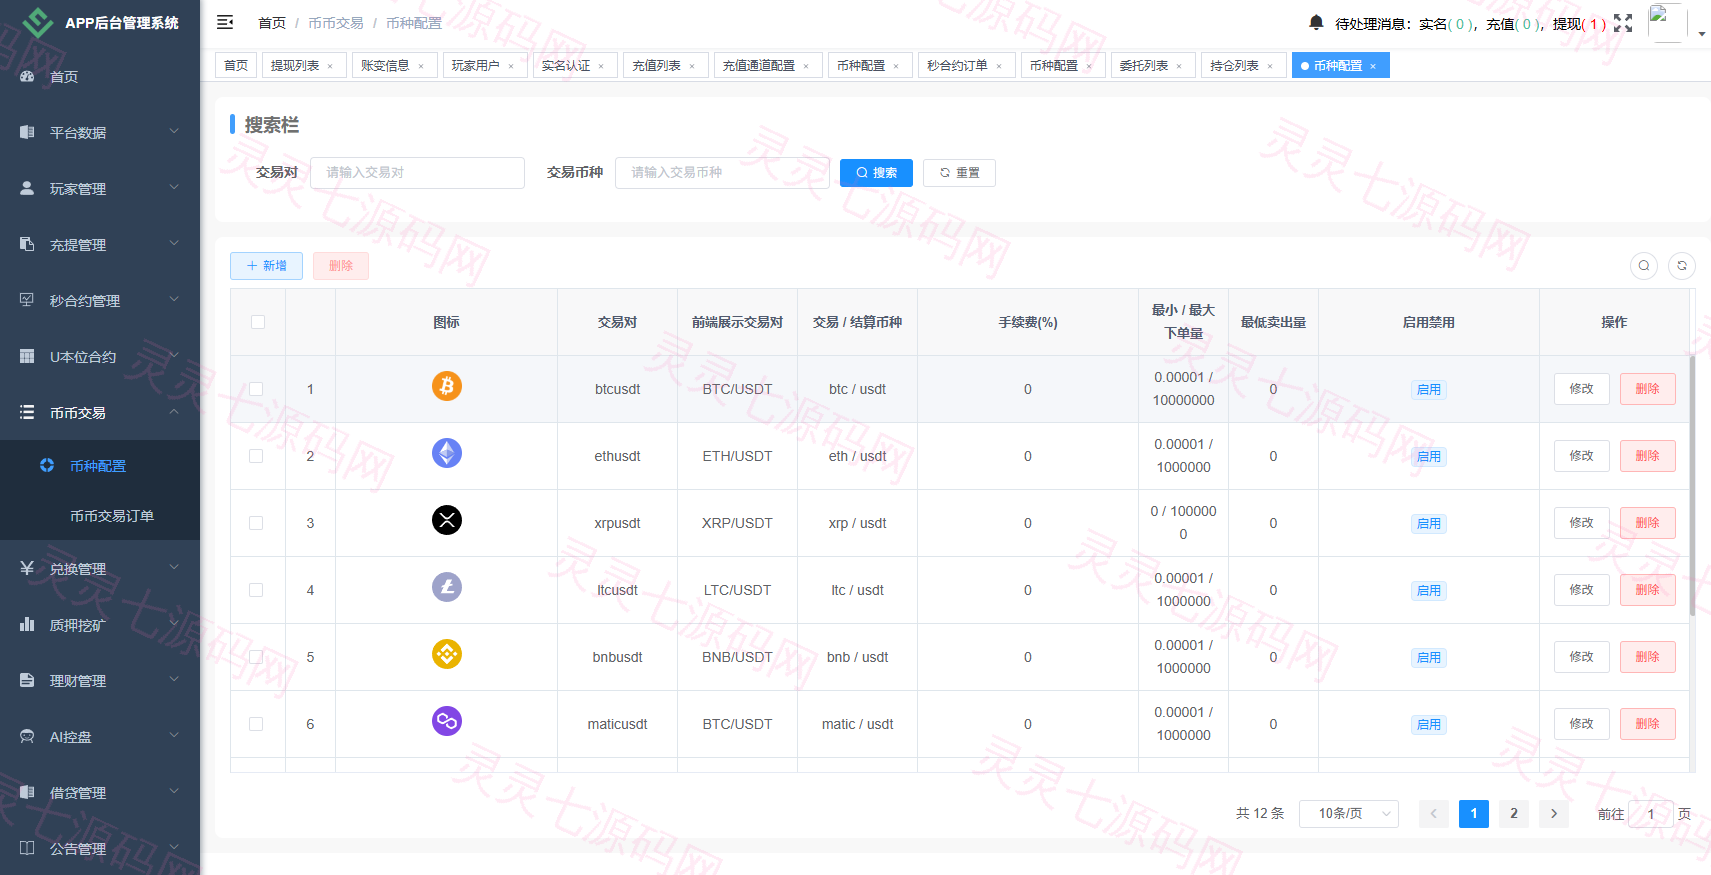Close the 实名认证 tab

(601, 66)
